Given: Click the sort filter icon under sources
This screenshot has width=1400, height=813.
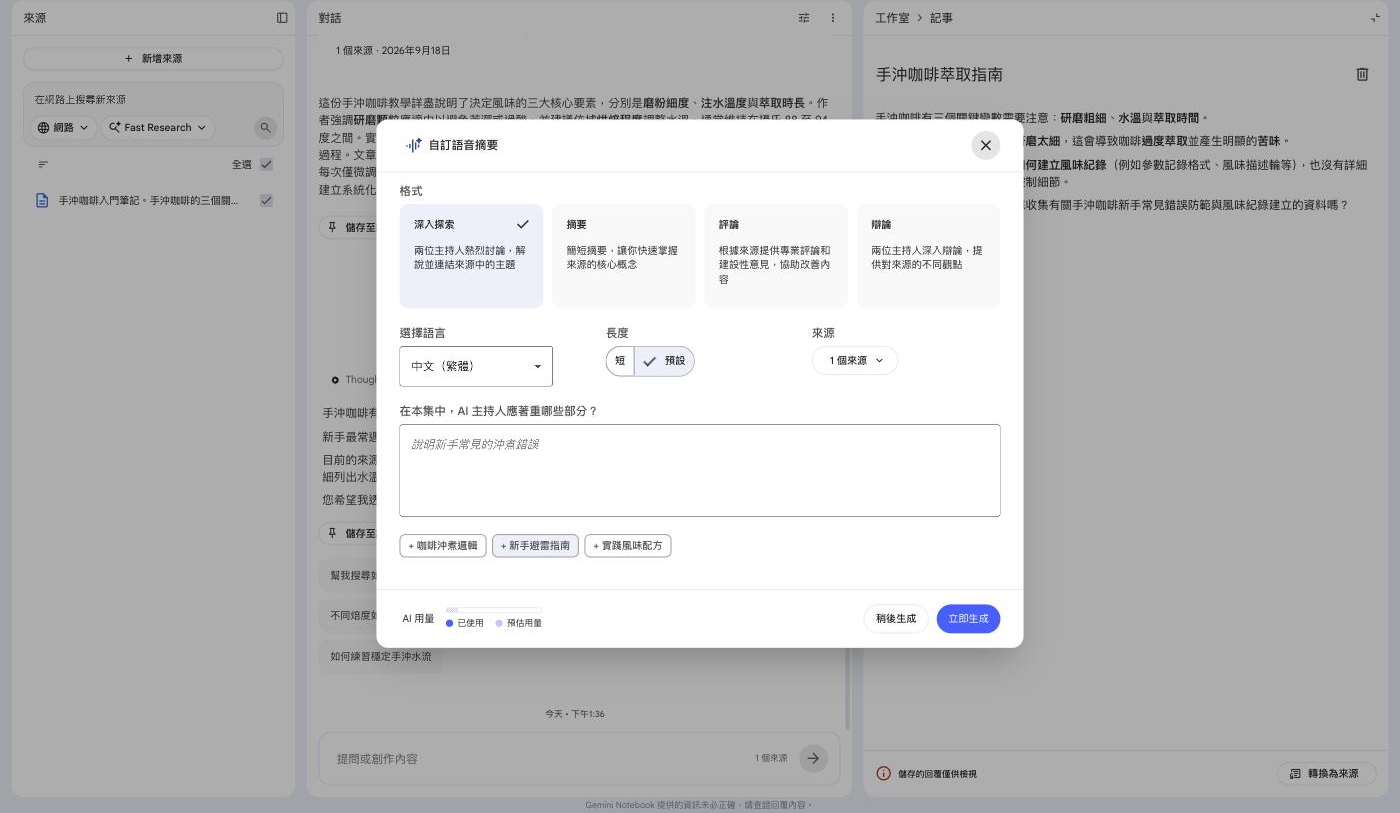Looking at the screenshot, I should click(x=43, y=164).
